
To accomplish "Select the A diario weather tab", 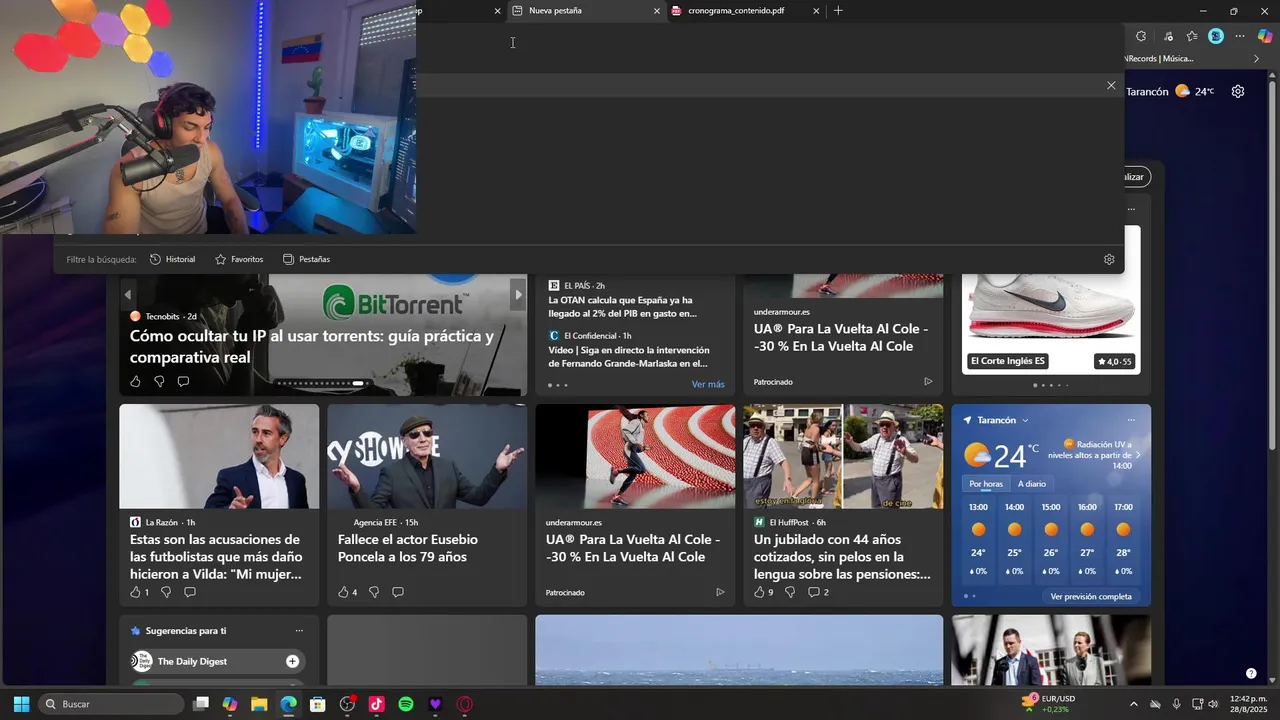I will pyautogui.click(x=1032, y=484).
